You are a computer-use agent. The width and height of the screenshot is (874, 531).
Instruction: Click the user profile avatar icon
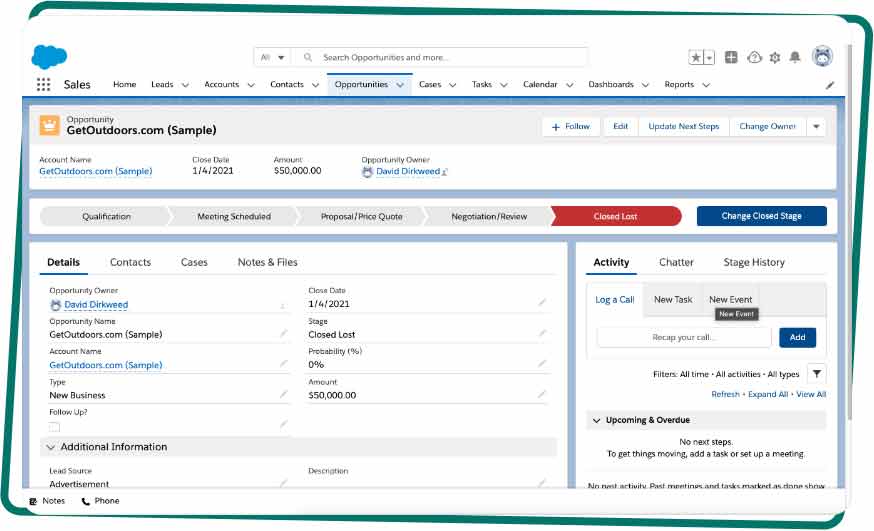pyautogui.click(x=822, y=57)
